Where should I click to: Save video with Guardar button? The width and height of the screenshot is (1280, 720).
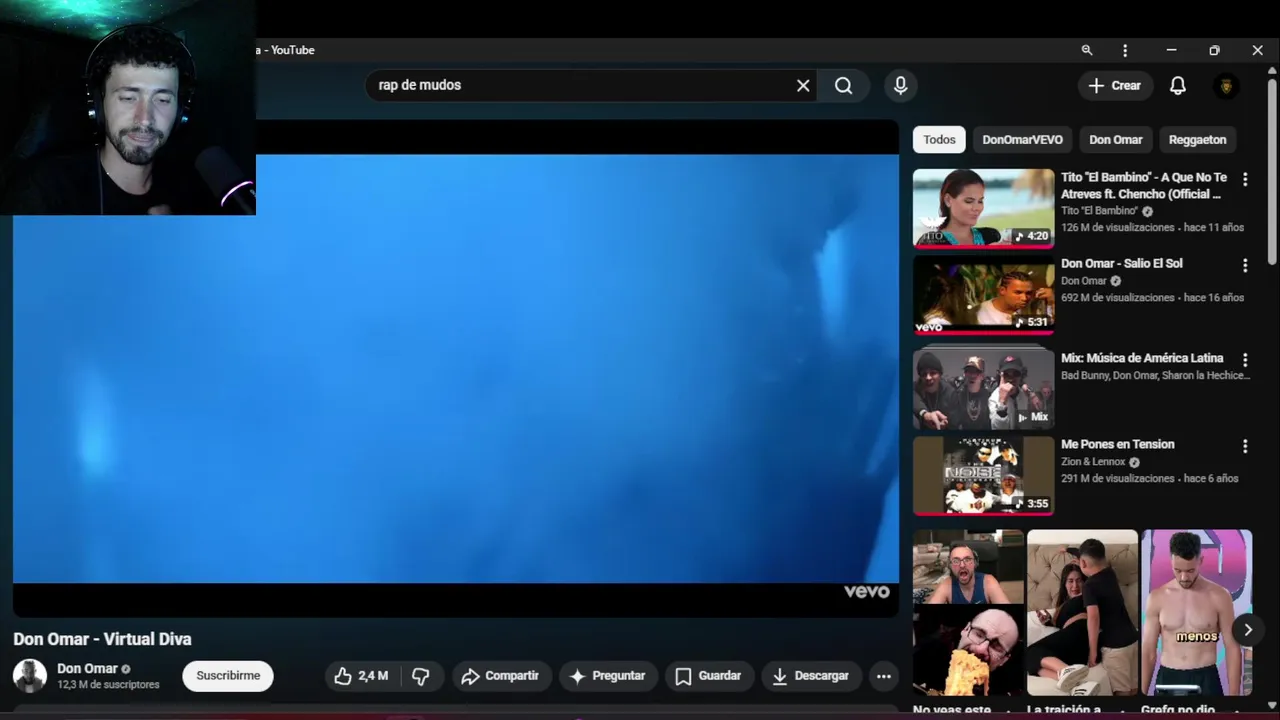coord(707,676)
